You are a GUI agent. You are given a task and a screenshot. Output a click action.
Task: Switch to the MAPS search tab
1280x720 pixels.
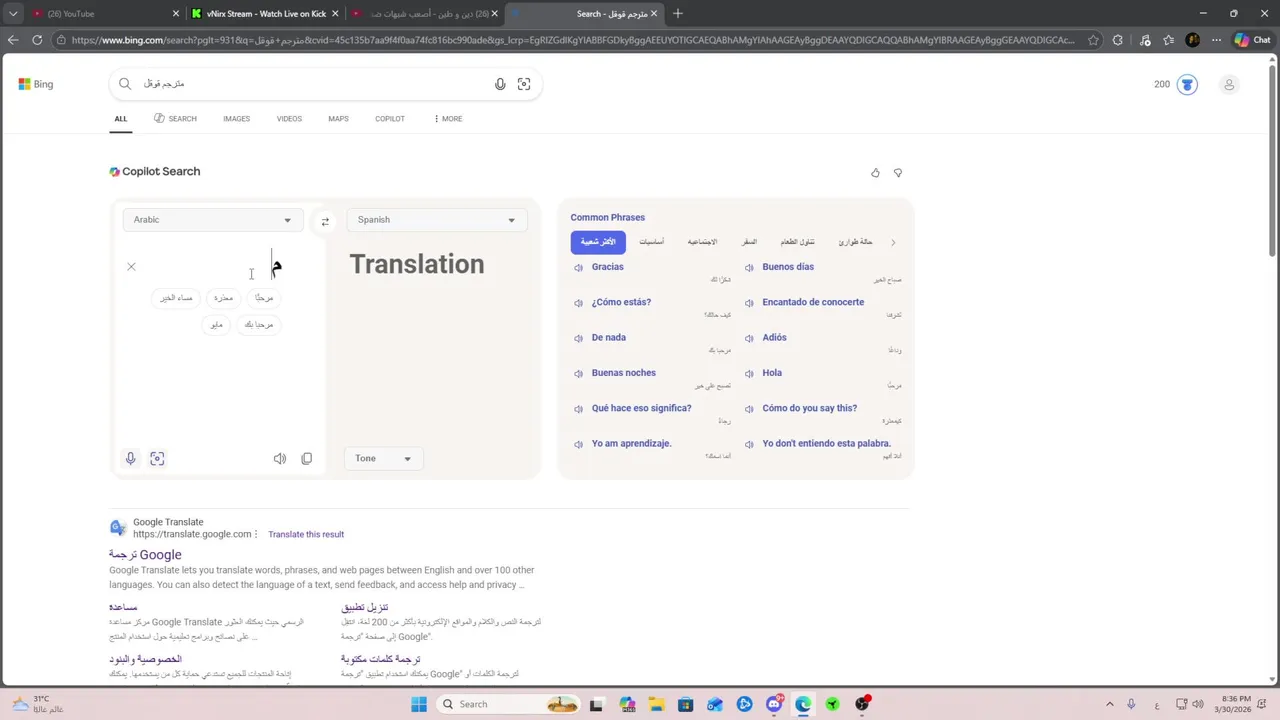point(338,119)
